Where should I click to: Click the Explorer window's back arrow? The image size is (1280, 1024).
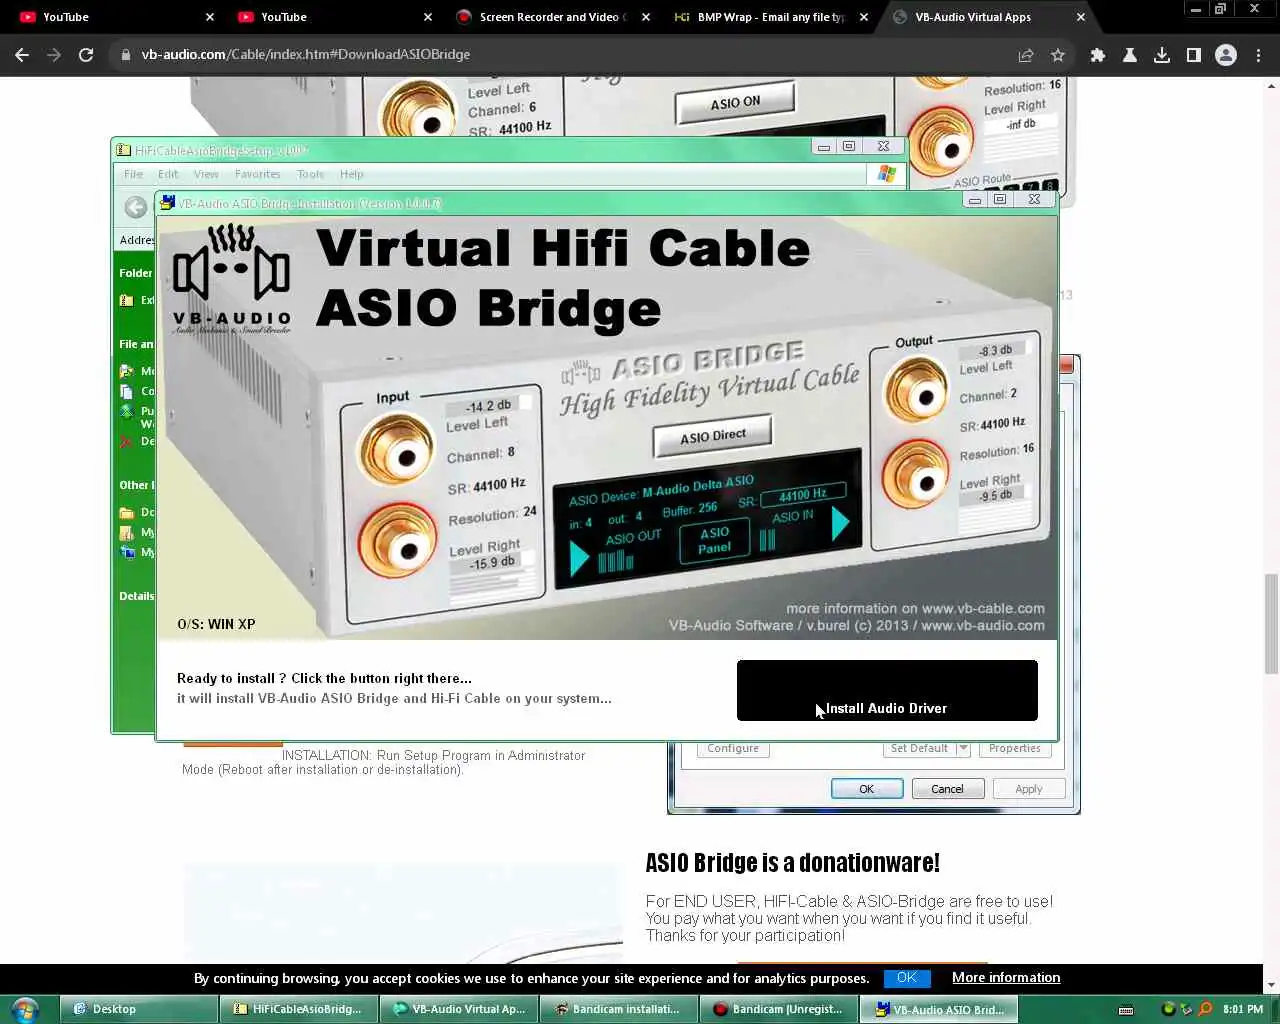tap(135, 207)
